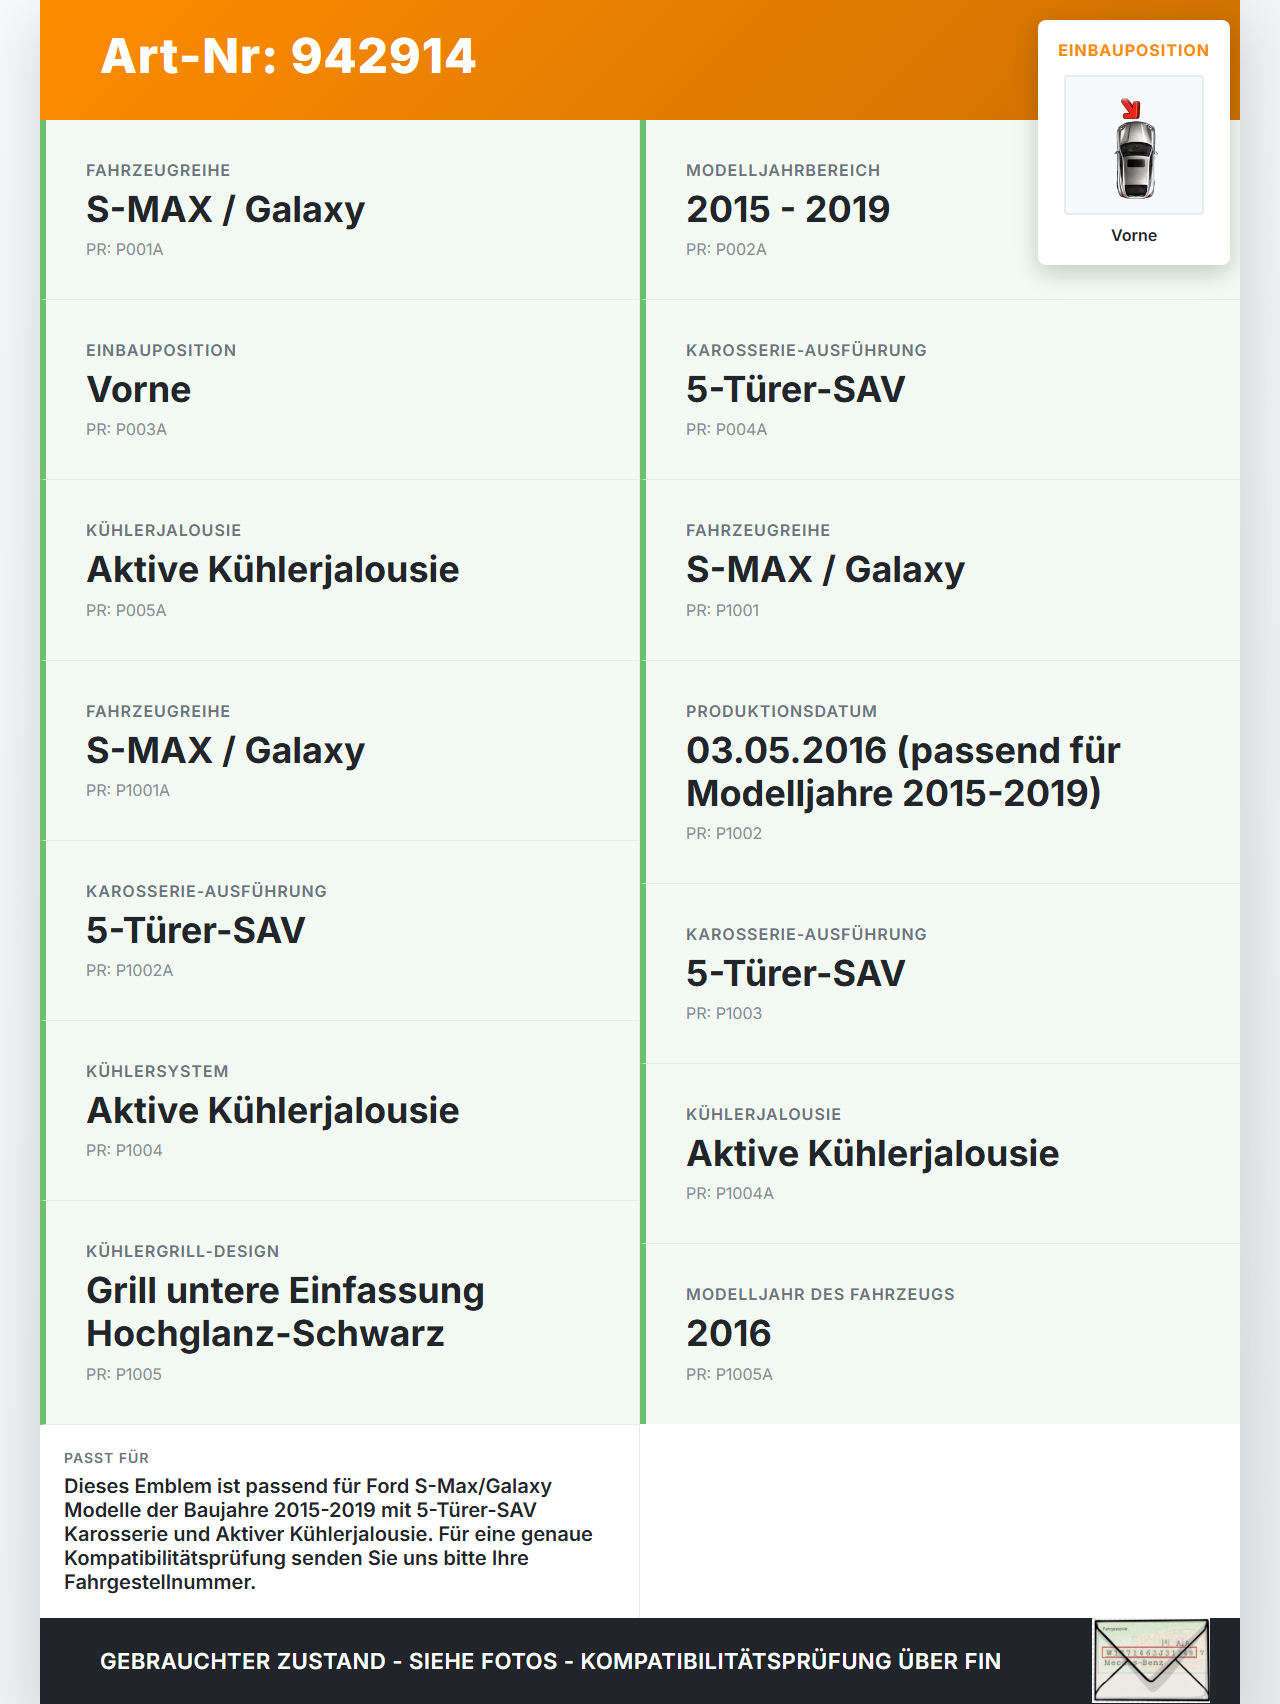This screenshot has width=1280, height=1704.
Task: Click the document thumbnail in footer corner
Action: click(1151, 1660)
